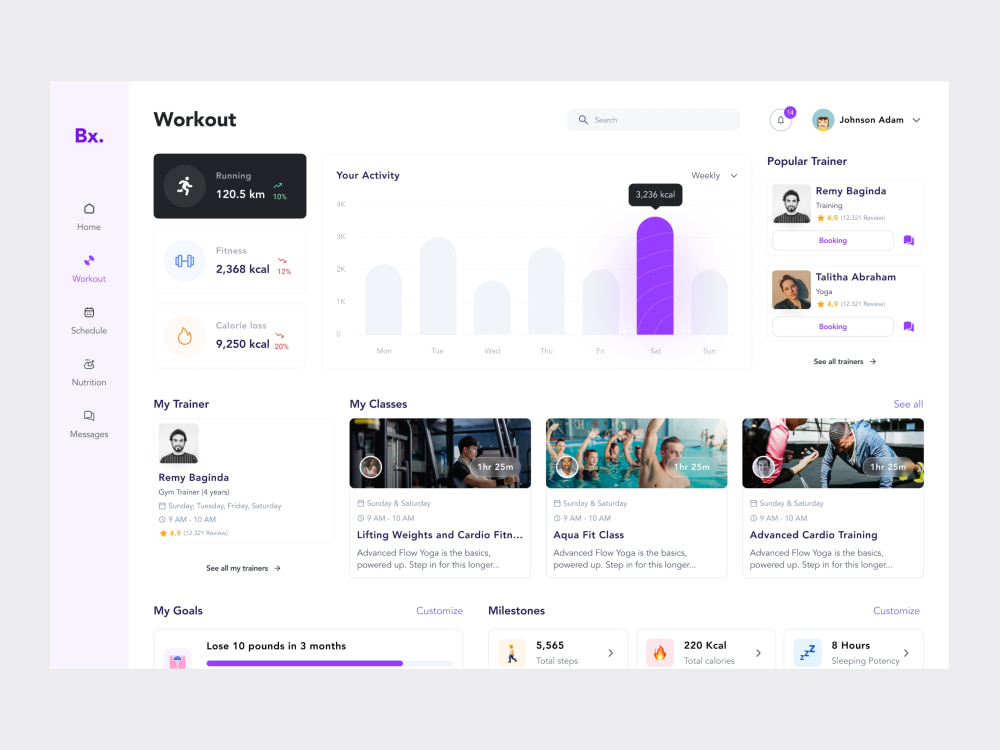Open See all trainers link
The height and width of the screenshot is (750, 1000).
845,362
